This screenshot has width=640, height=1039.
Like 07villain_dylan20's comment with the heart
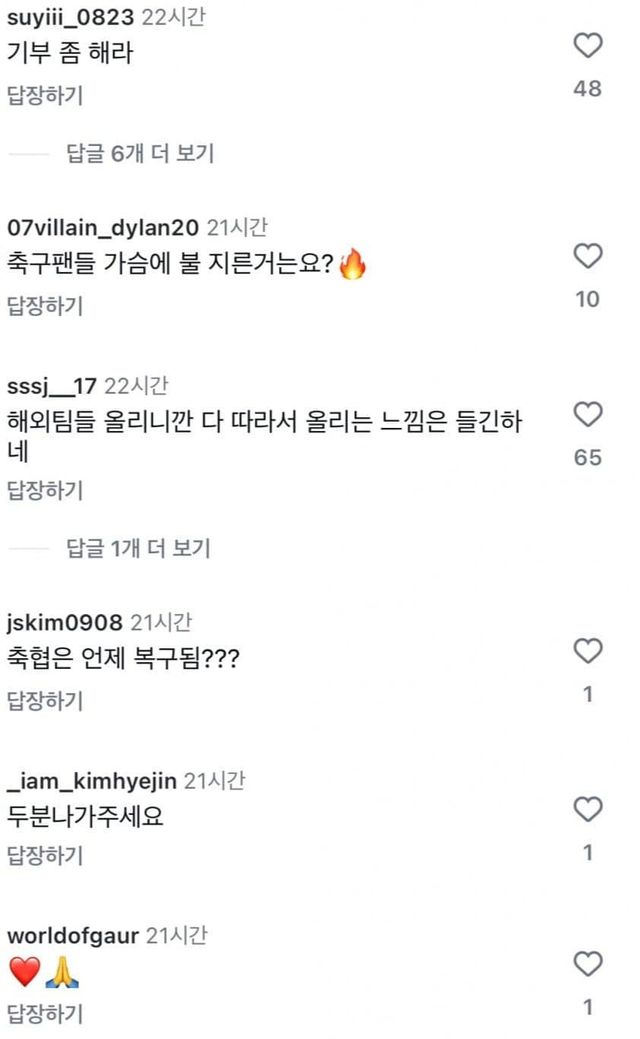[x=588, y=257]
